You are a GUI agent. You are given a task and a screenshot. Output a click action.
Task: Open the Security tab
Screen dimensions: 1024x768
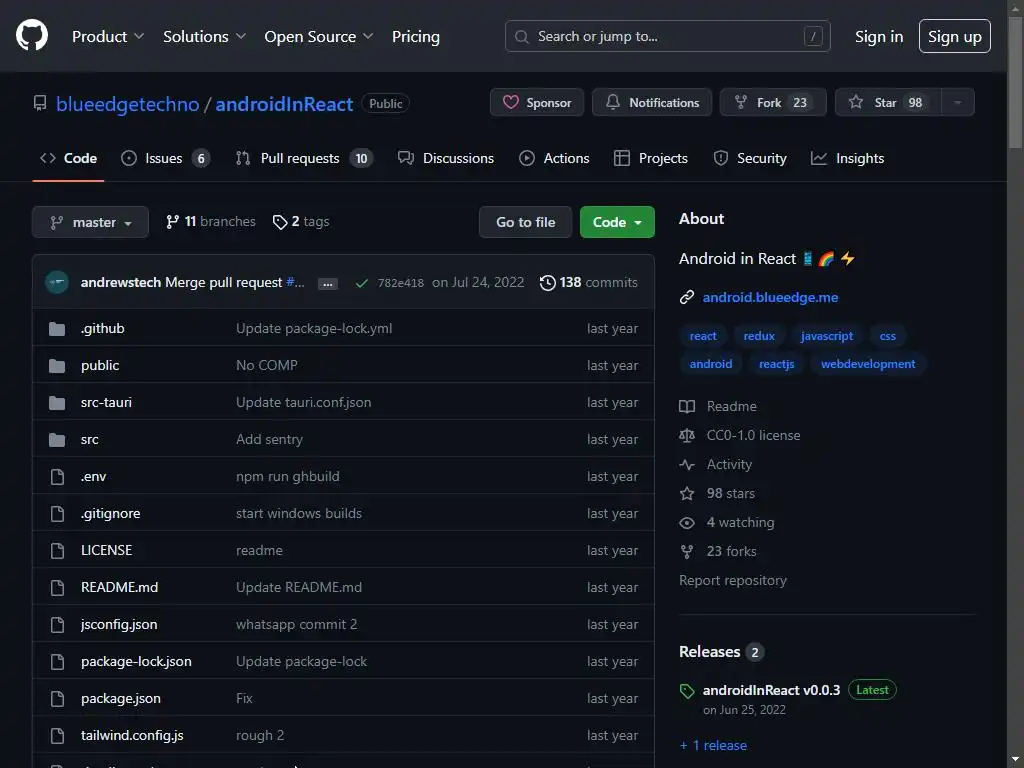coord(750,158)
